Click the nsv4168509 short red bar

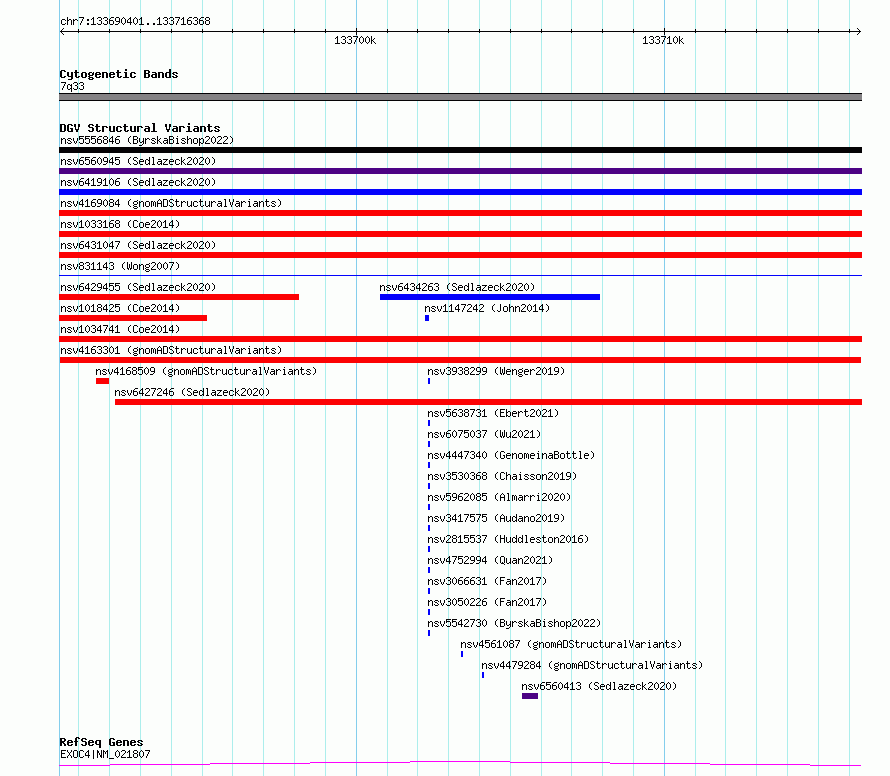pyautogui.click(x=102, y=381)
